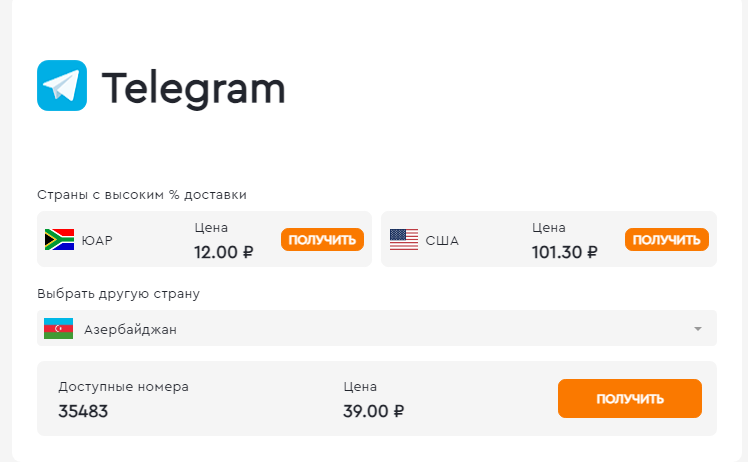Image resolution: width=748 pixels, height=462 pixels.
Task: Select the США country label
Action: pyautogui.click(x=442, y=241)
